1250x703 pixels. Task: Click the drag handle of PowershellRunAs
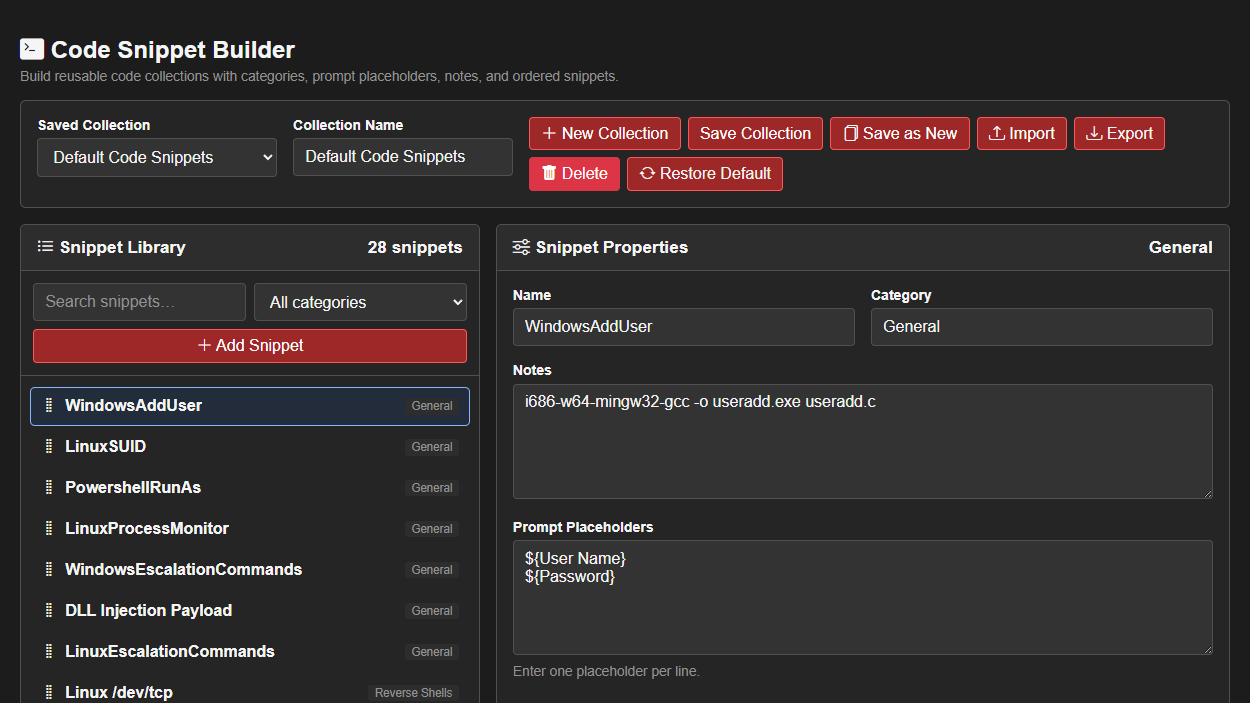49,488
